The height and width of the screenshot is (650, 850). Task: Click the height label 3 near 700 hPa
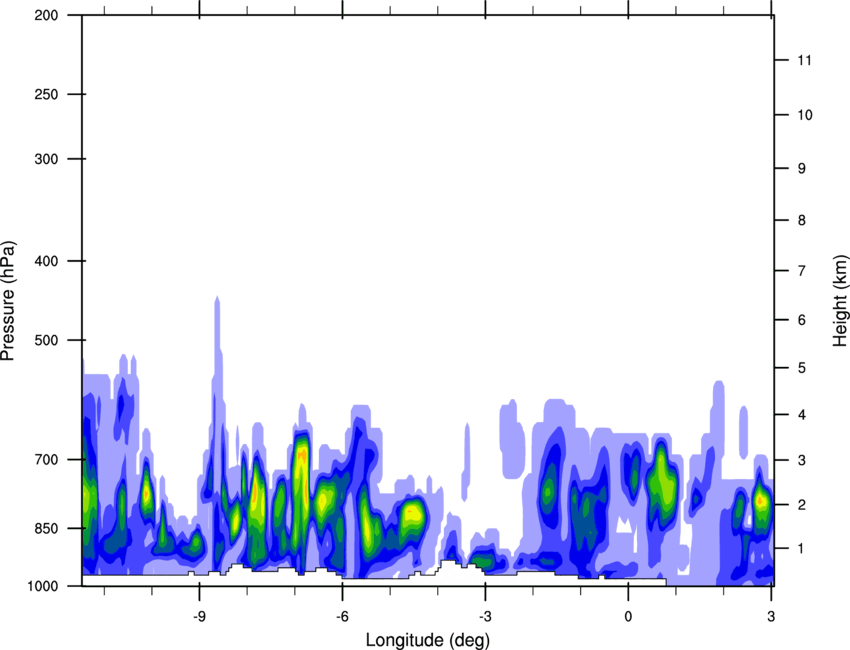(802, 460)
